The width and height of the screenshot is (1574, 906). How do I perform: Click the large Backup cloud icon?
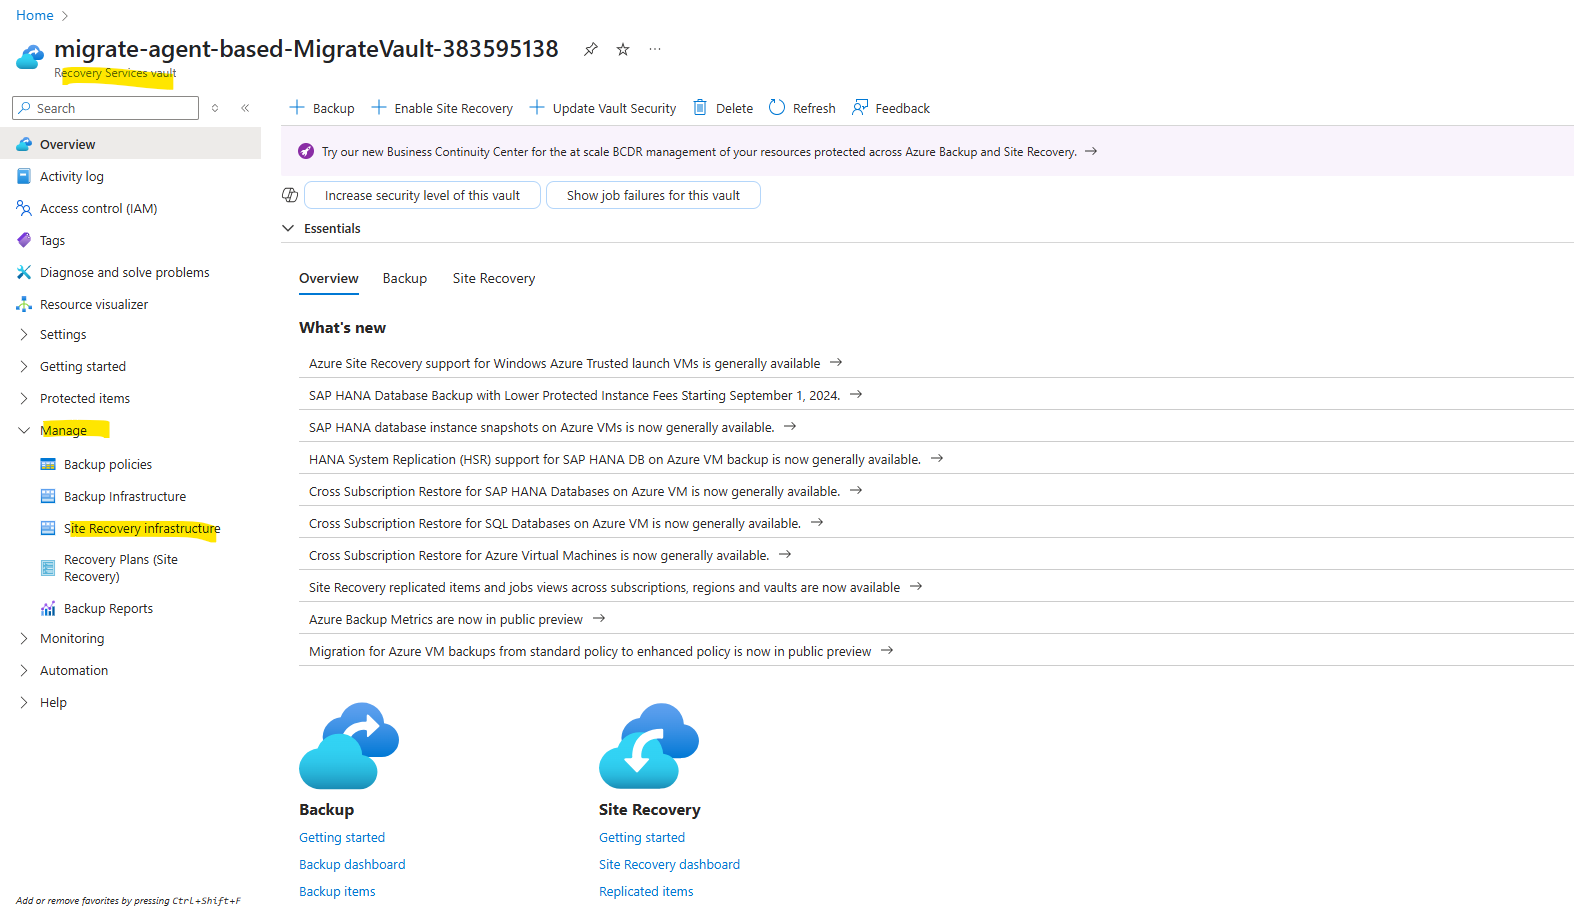coord(349,746)
